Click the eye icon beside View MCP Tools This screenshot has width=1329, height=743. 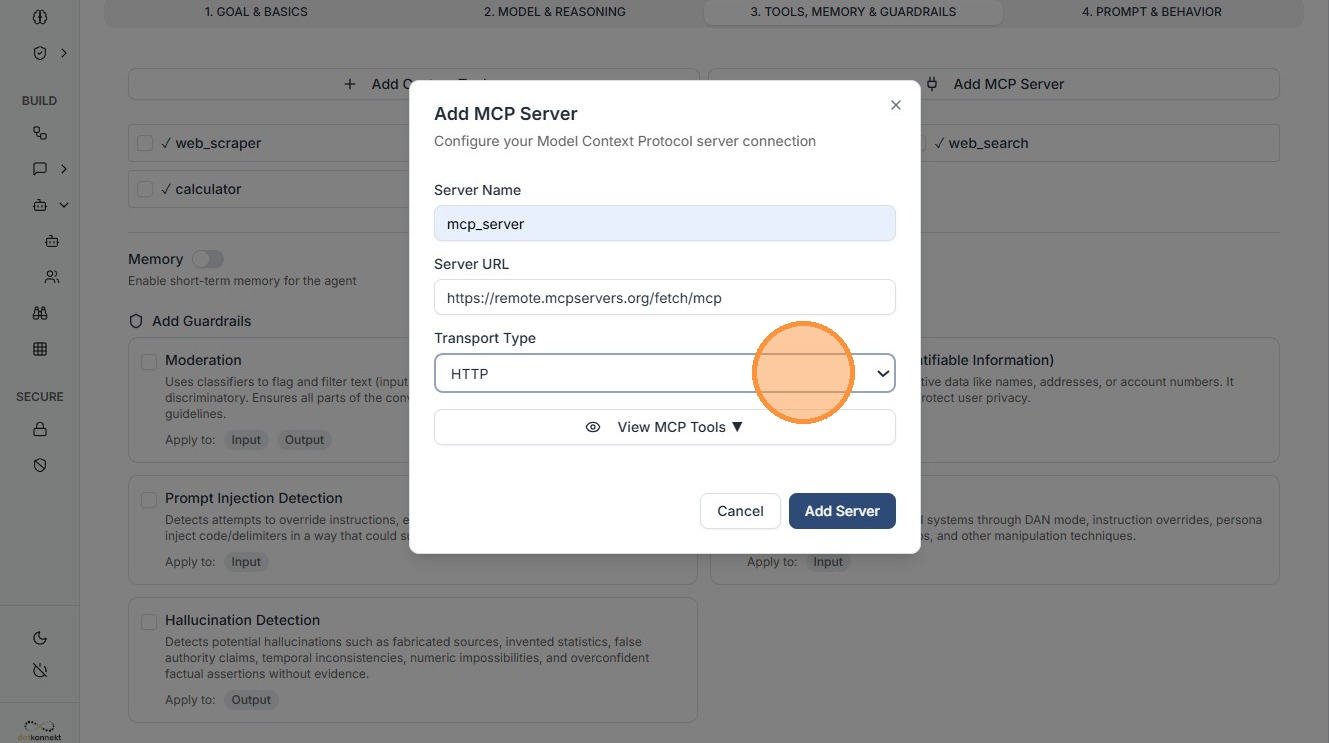click(x=593, y=427)
